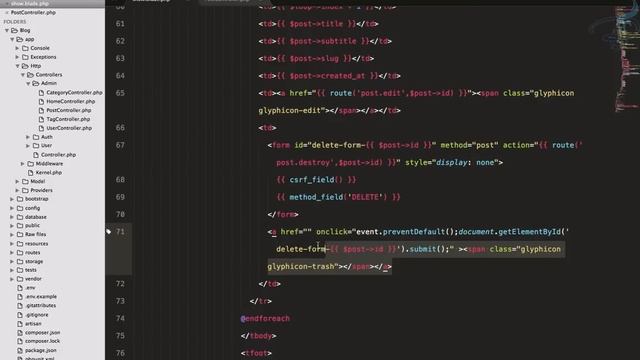Select PostController.php in the open files list
Image resolution: width=640 pixels, height=360 pixels.
[33, 13]
